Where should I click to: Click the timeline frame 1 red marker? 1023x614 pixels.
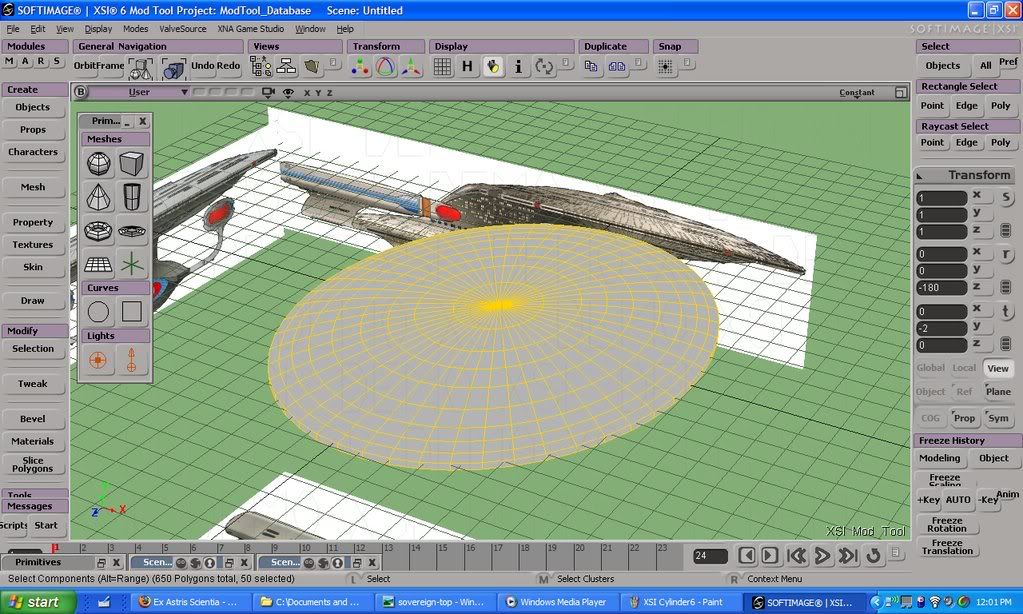[55, 547]
